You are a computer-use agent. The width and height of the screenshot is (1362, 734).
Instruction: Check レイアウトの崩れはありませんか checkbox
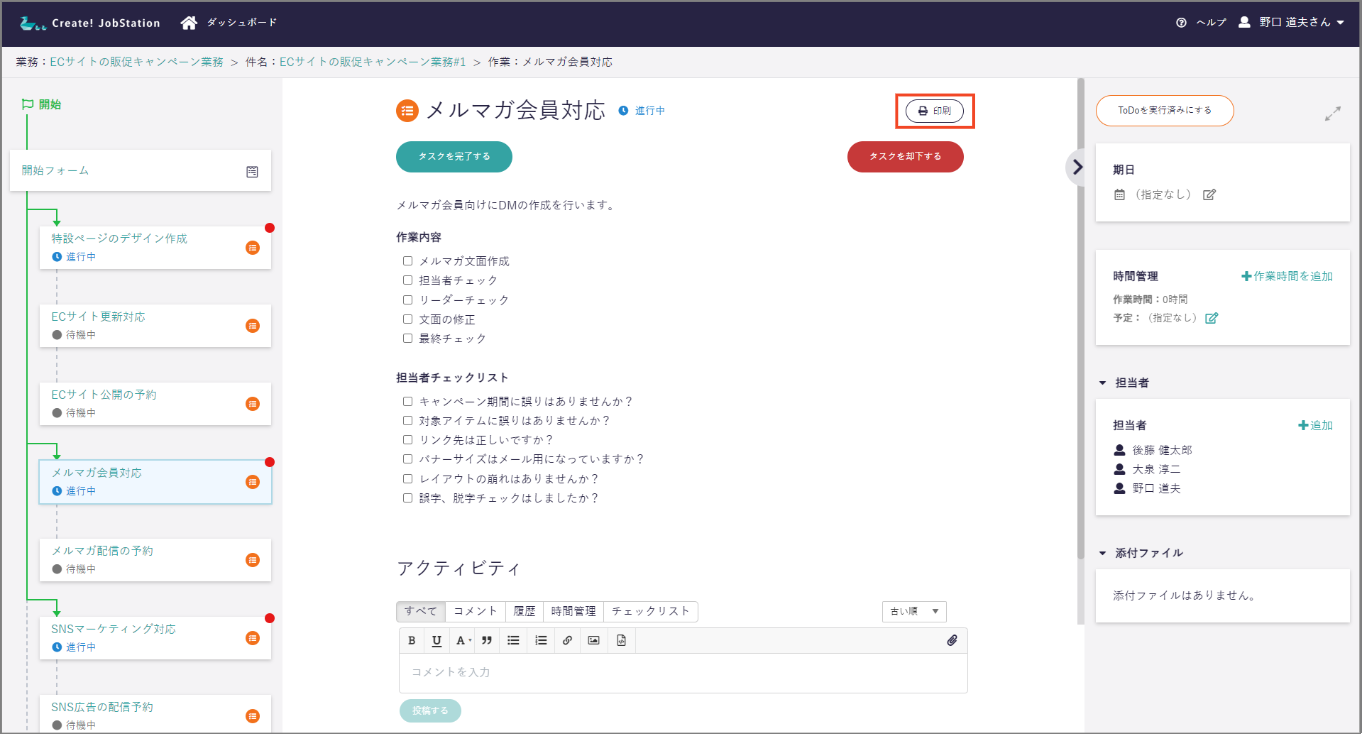coord(408,479)
